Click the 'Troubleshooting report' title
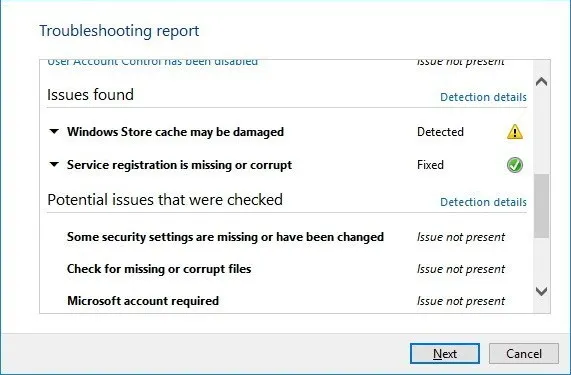 click(119, 31)
